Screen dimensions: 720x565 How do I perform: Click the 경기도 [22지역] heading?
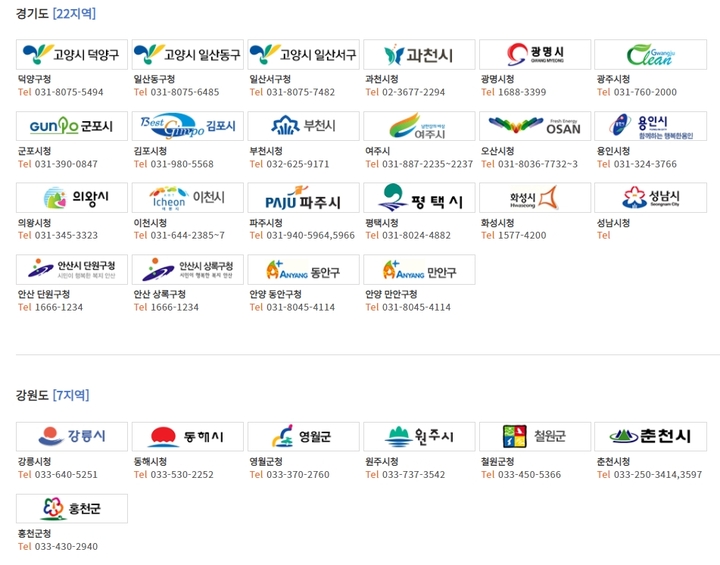pos(56,14)
